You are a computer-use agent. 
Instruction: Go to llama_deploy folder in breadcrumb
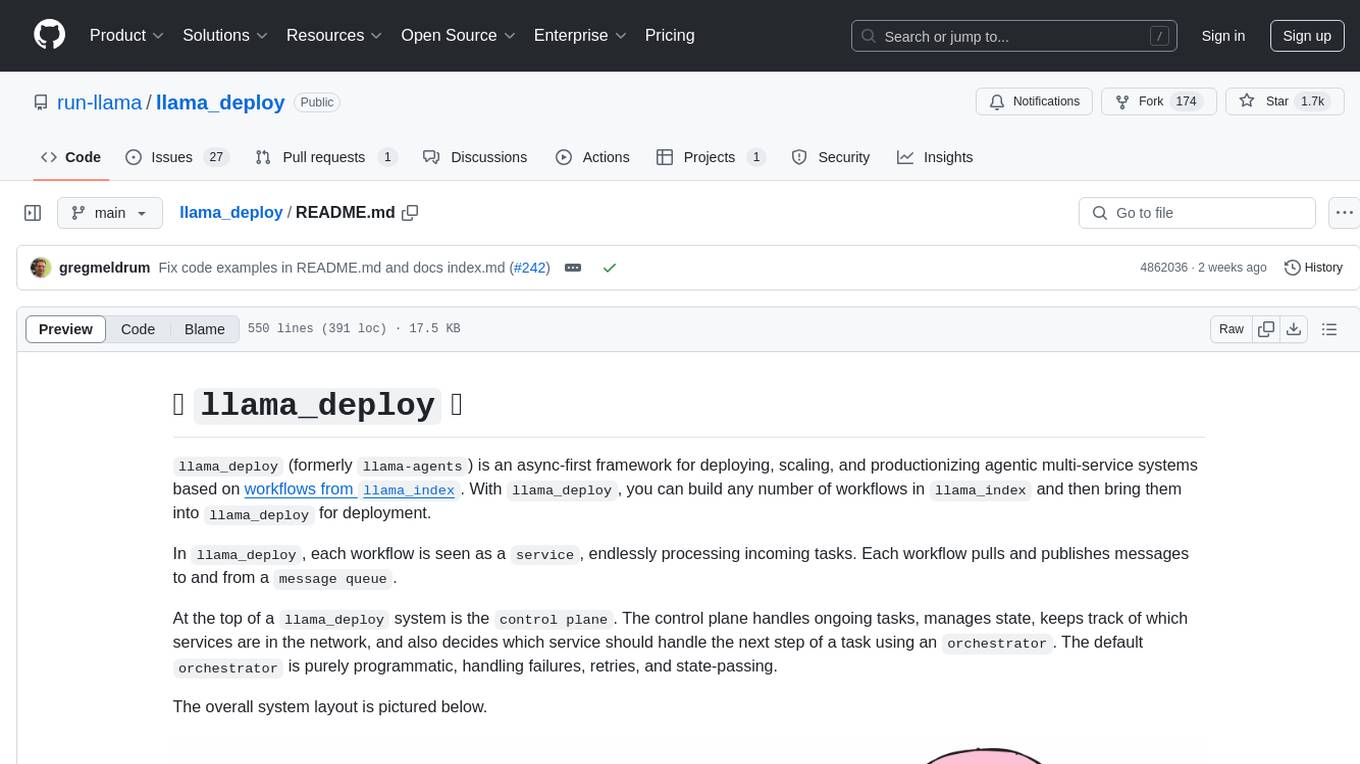(x=231, y=213)
